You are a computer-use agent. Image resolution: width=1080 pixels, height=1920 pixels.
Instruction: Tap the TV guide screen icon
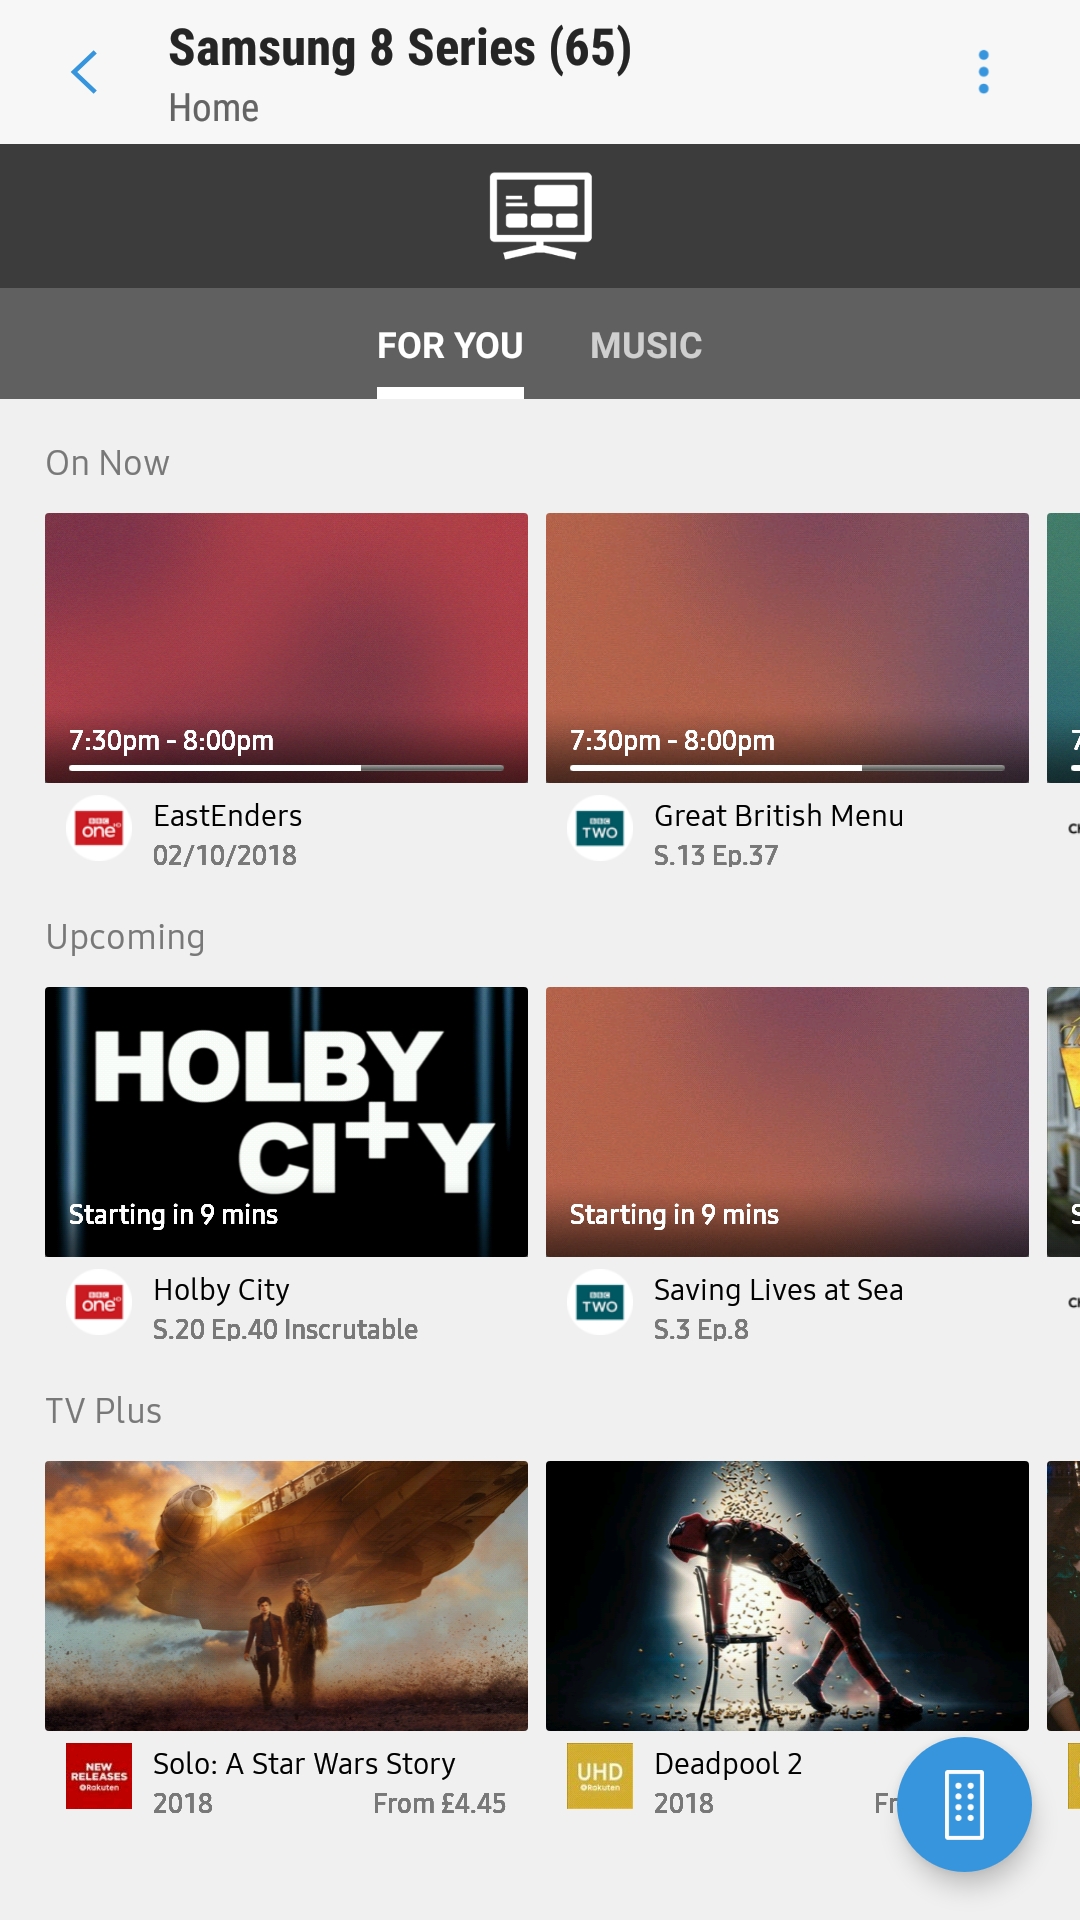540,215
